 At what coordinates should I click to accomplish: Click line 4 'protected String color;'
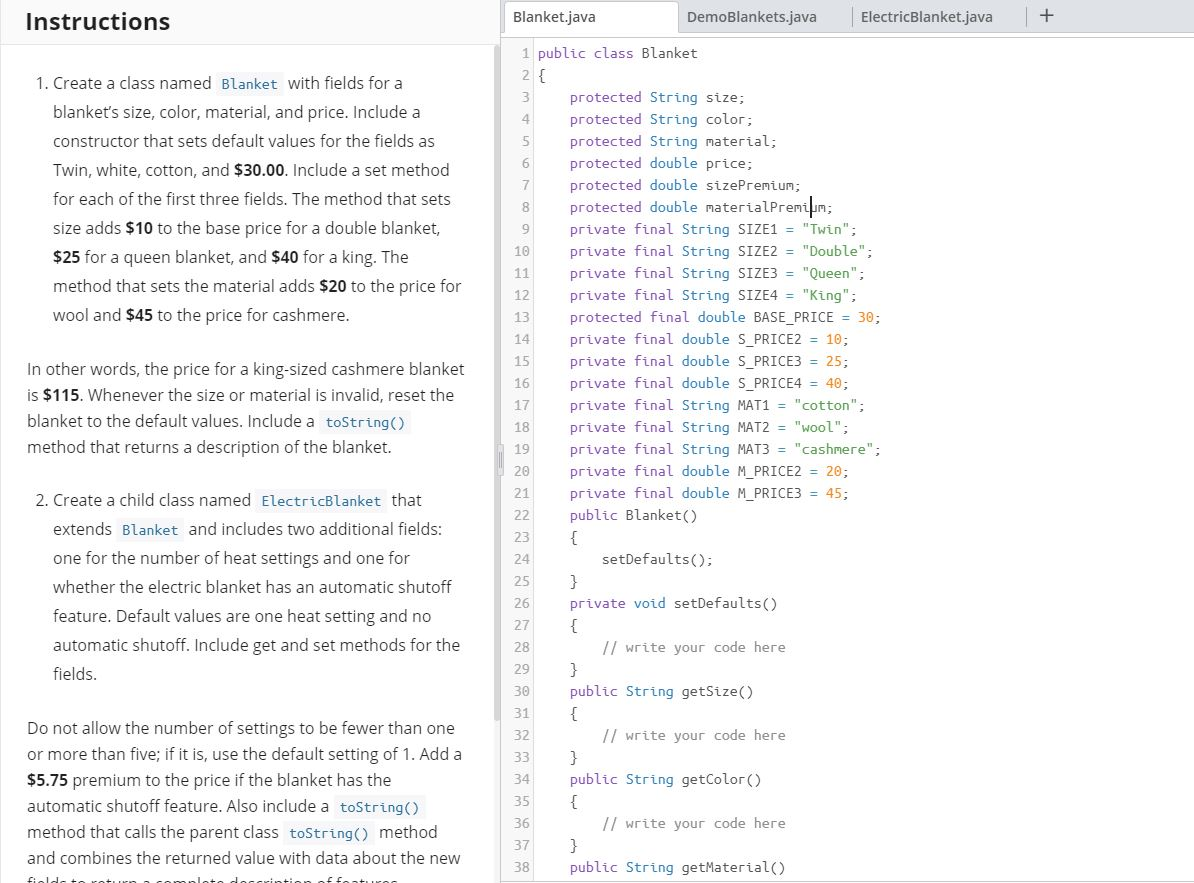click(660, 120)
